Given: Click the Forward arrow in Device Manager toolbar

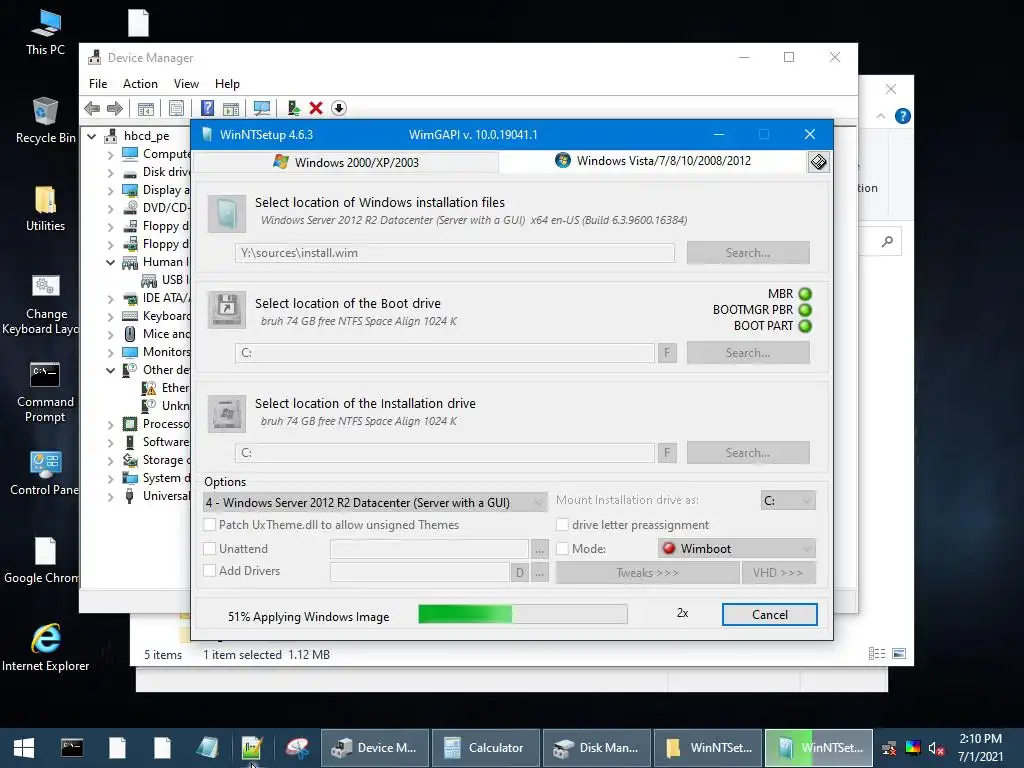Looking at the screenshot, I should tap(115, 108).
